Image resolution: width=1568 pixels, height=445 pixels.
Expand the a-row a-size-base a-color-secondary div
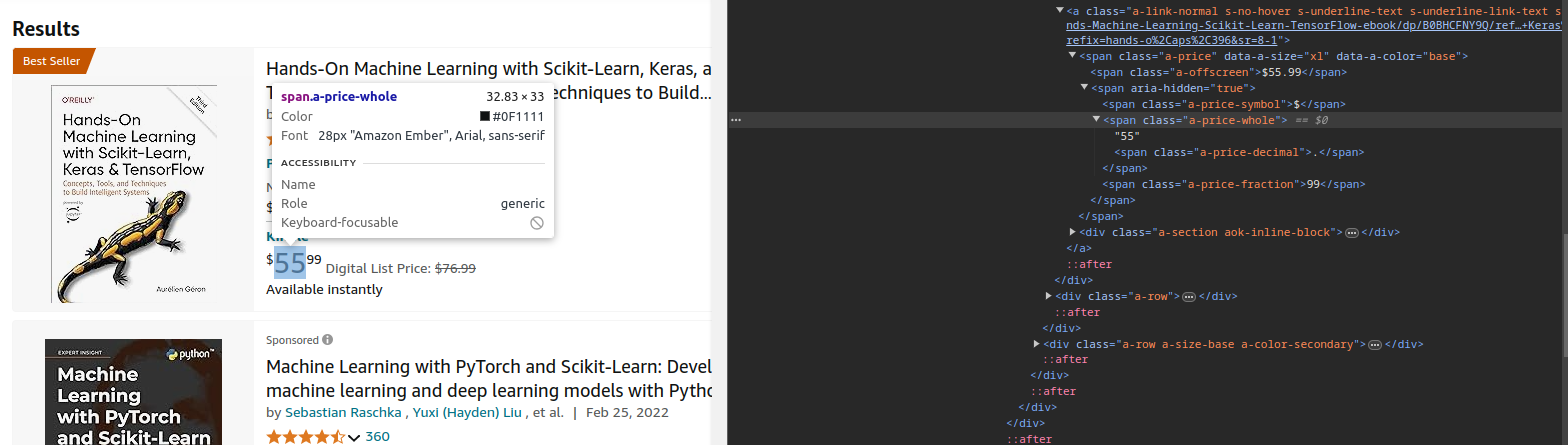pos(1037,344)
